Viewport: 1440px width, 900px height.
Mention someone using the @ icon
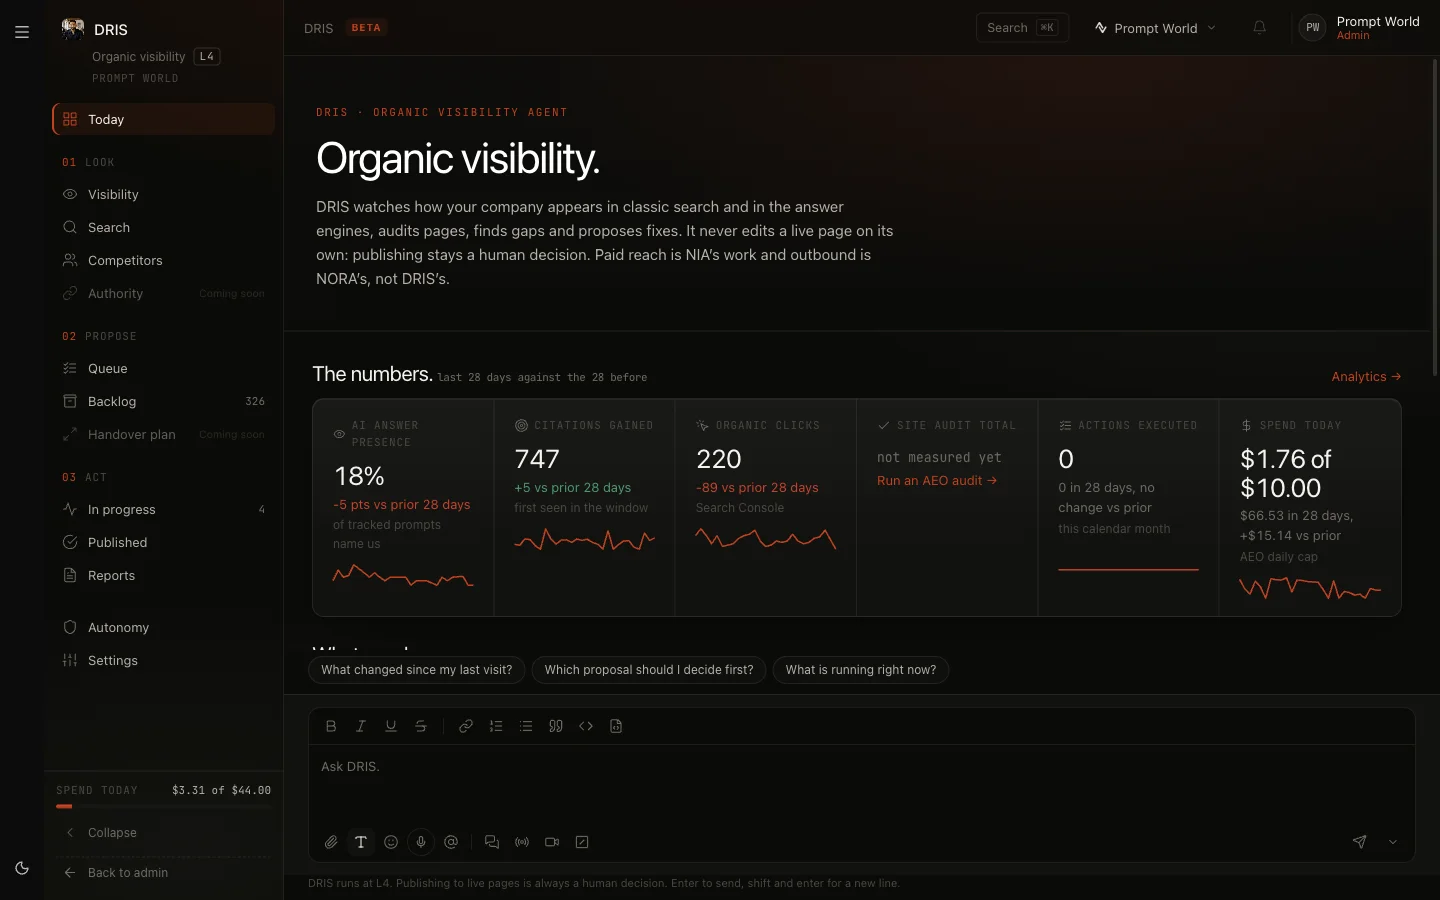[x=451, y=842]
